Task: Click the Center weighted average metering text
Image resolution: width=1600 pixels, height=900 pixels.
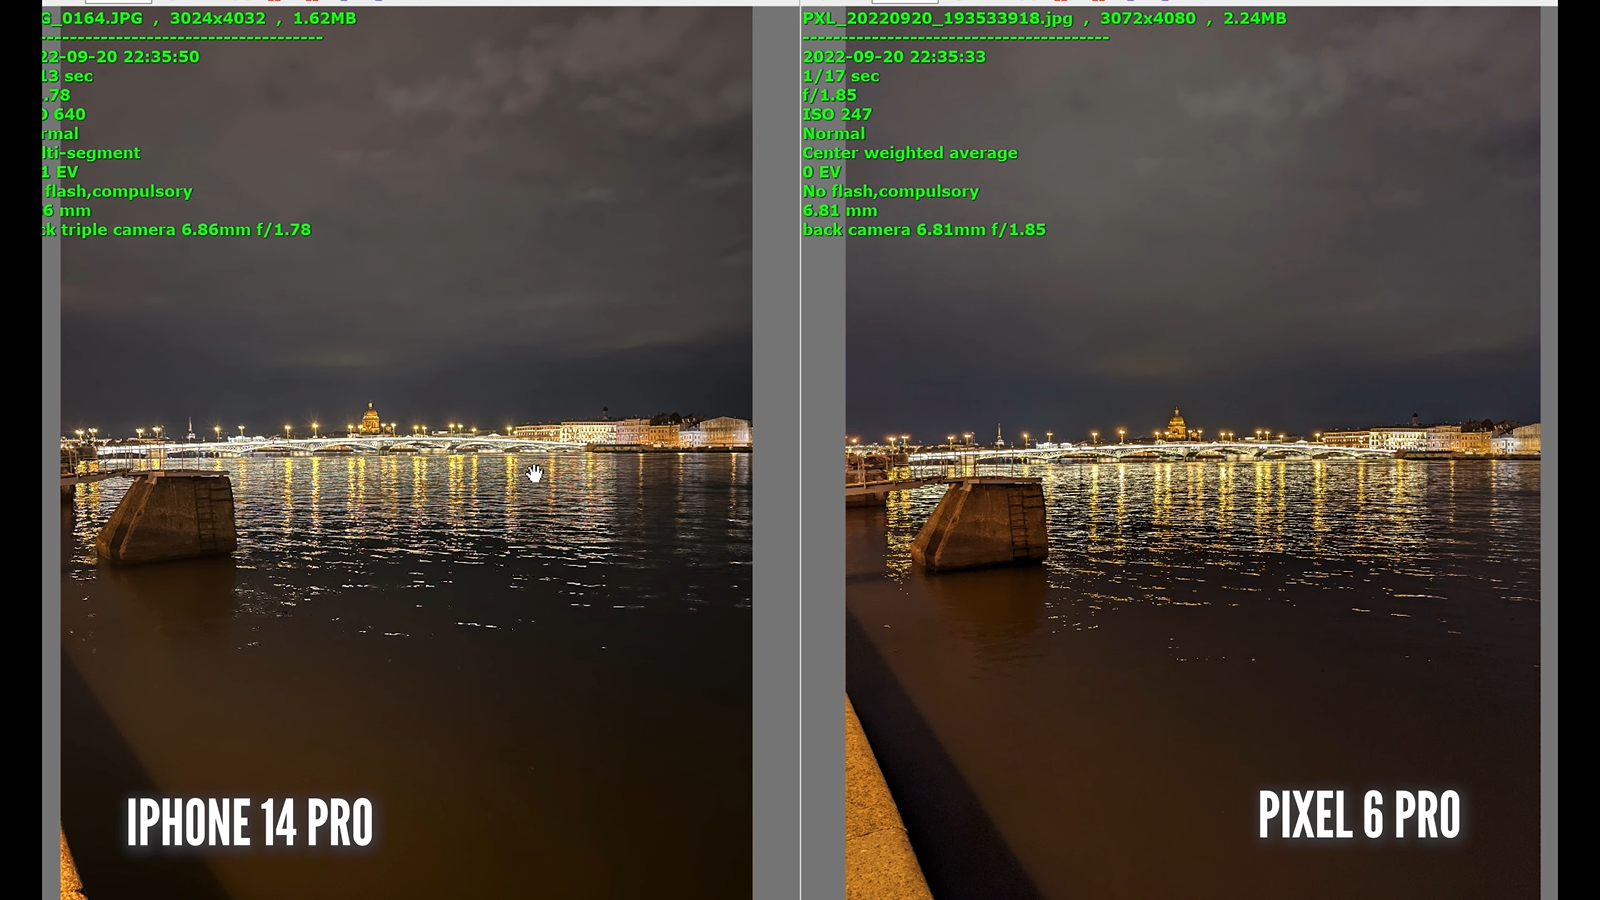Action: click(x=910, y=153)
